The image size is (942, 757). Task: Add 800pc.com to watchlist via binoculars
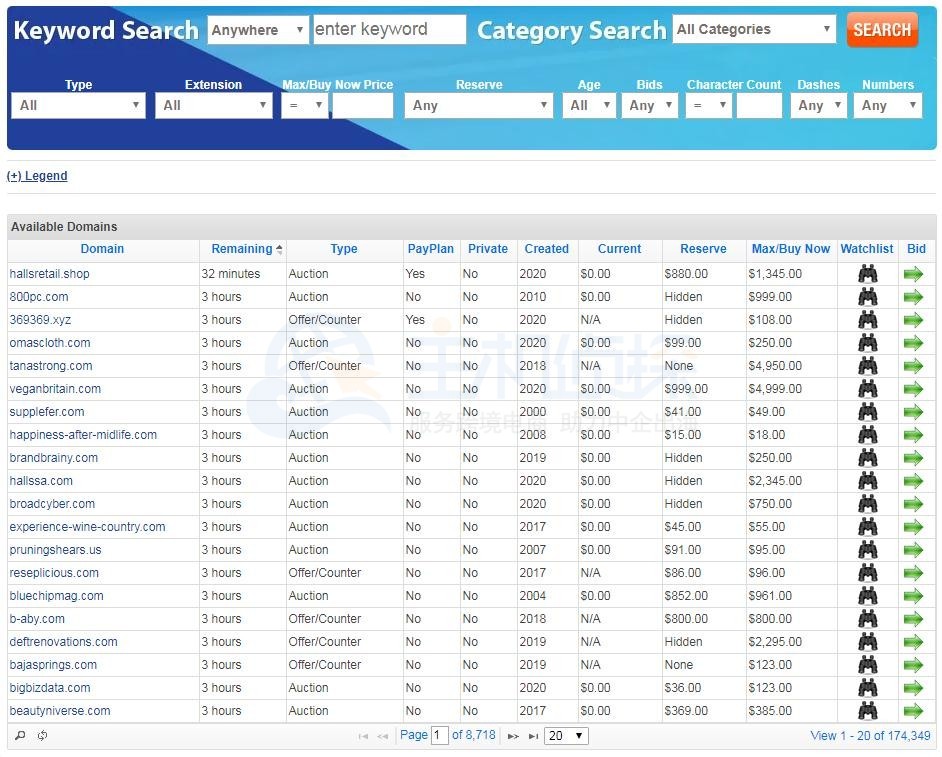tap(867, 297)
